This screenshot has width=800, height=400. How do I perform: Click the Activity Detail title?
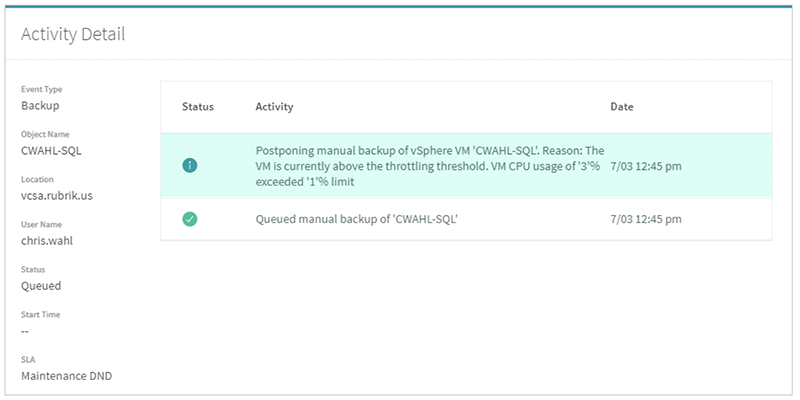coord(73,34)
